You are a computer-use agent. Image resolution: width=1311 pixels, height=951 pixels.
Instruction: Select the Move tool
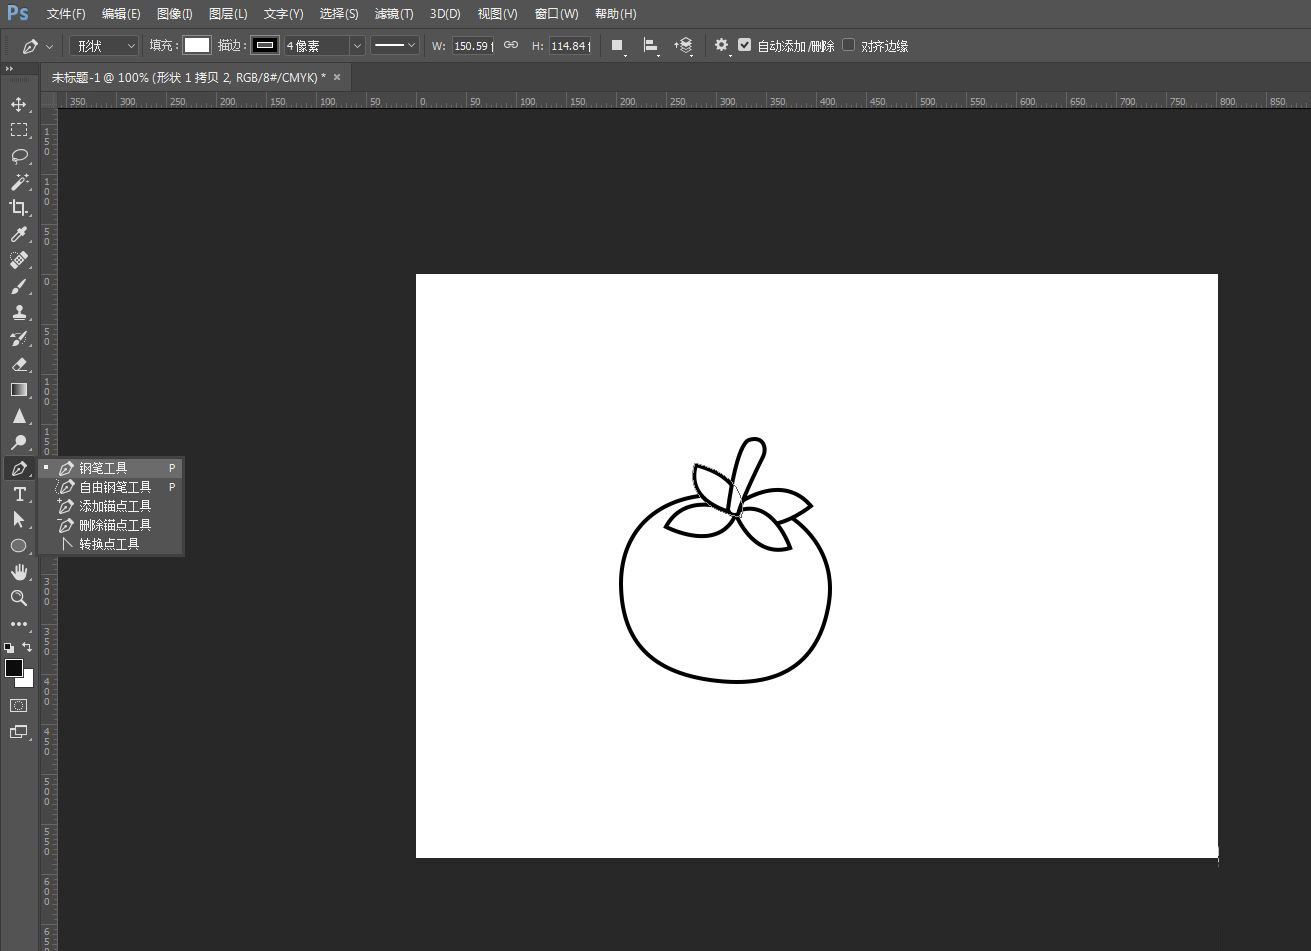pos(18,104)
